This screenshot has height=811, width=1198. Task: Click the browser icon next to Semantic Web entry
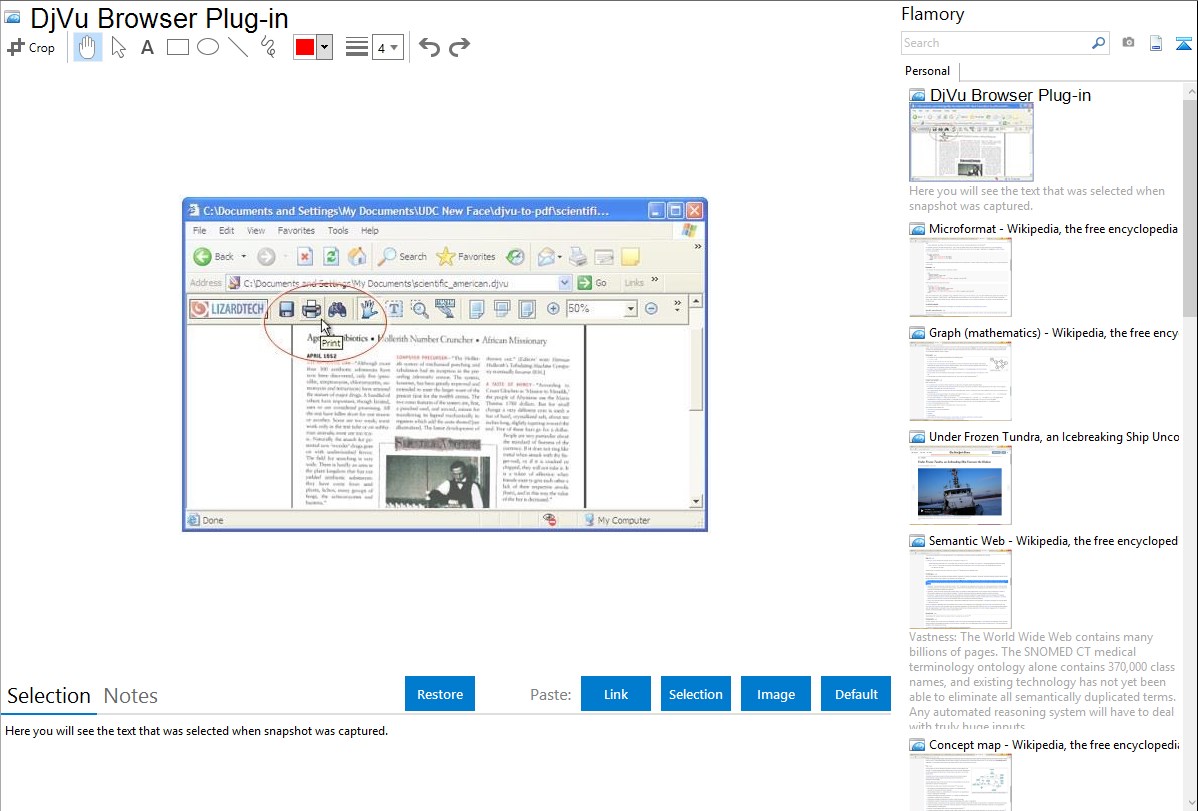tap(917, 541)
